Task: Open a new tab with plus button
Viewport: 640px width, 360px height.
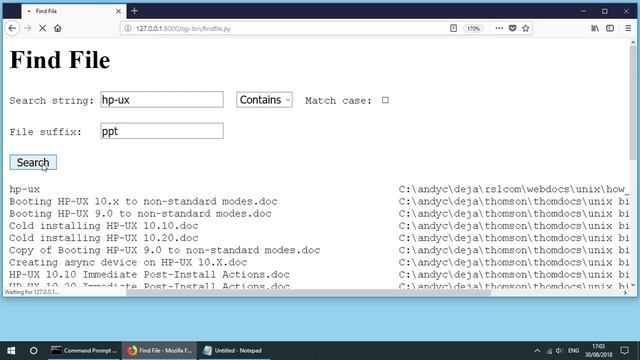Action: [134, 11]
